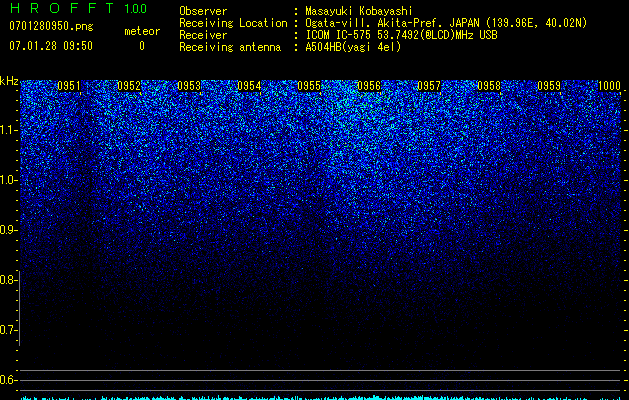Click the Receiving antenna label
Viewport: 629px width, 400px height.
coord(230,47)
